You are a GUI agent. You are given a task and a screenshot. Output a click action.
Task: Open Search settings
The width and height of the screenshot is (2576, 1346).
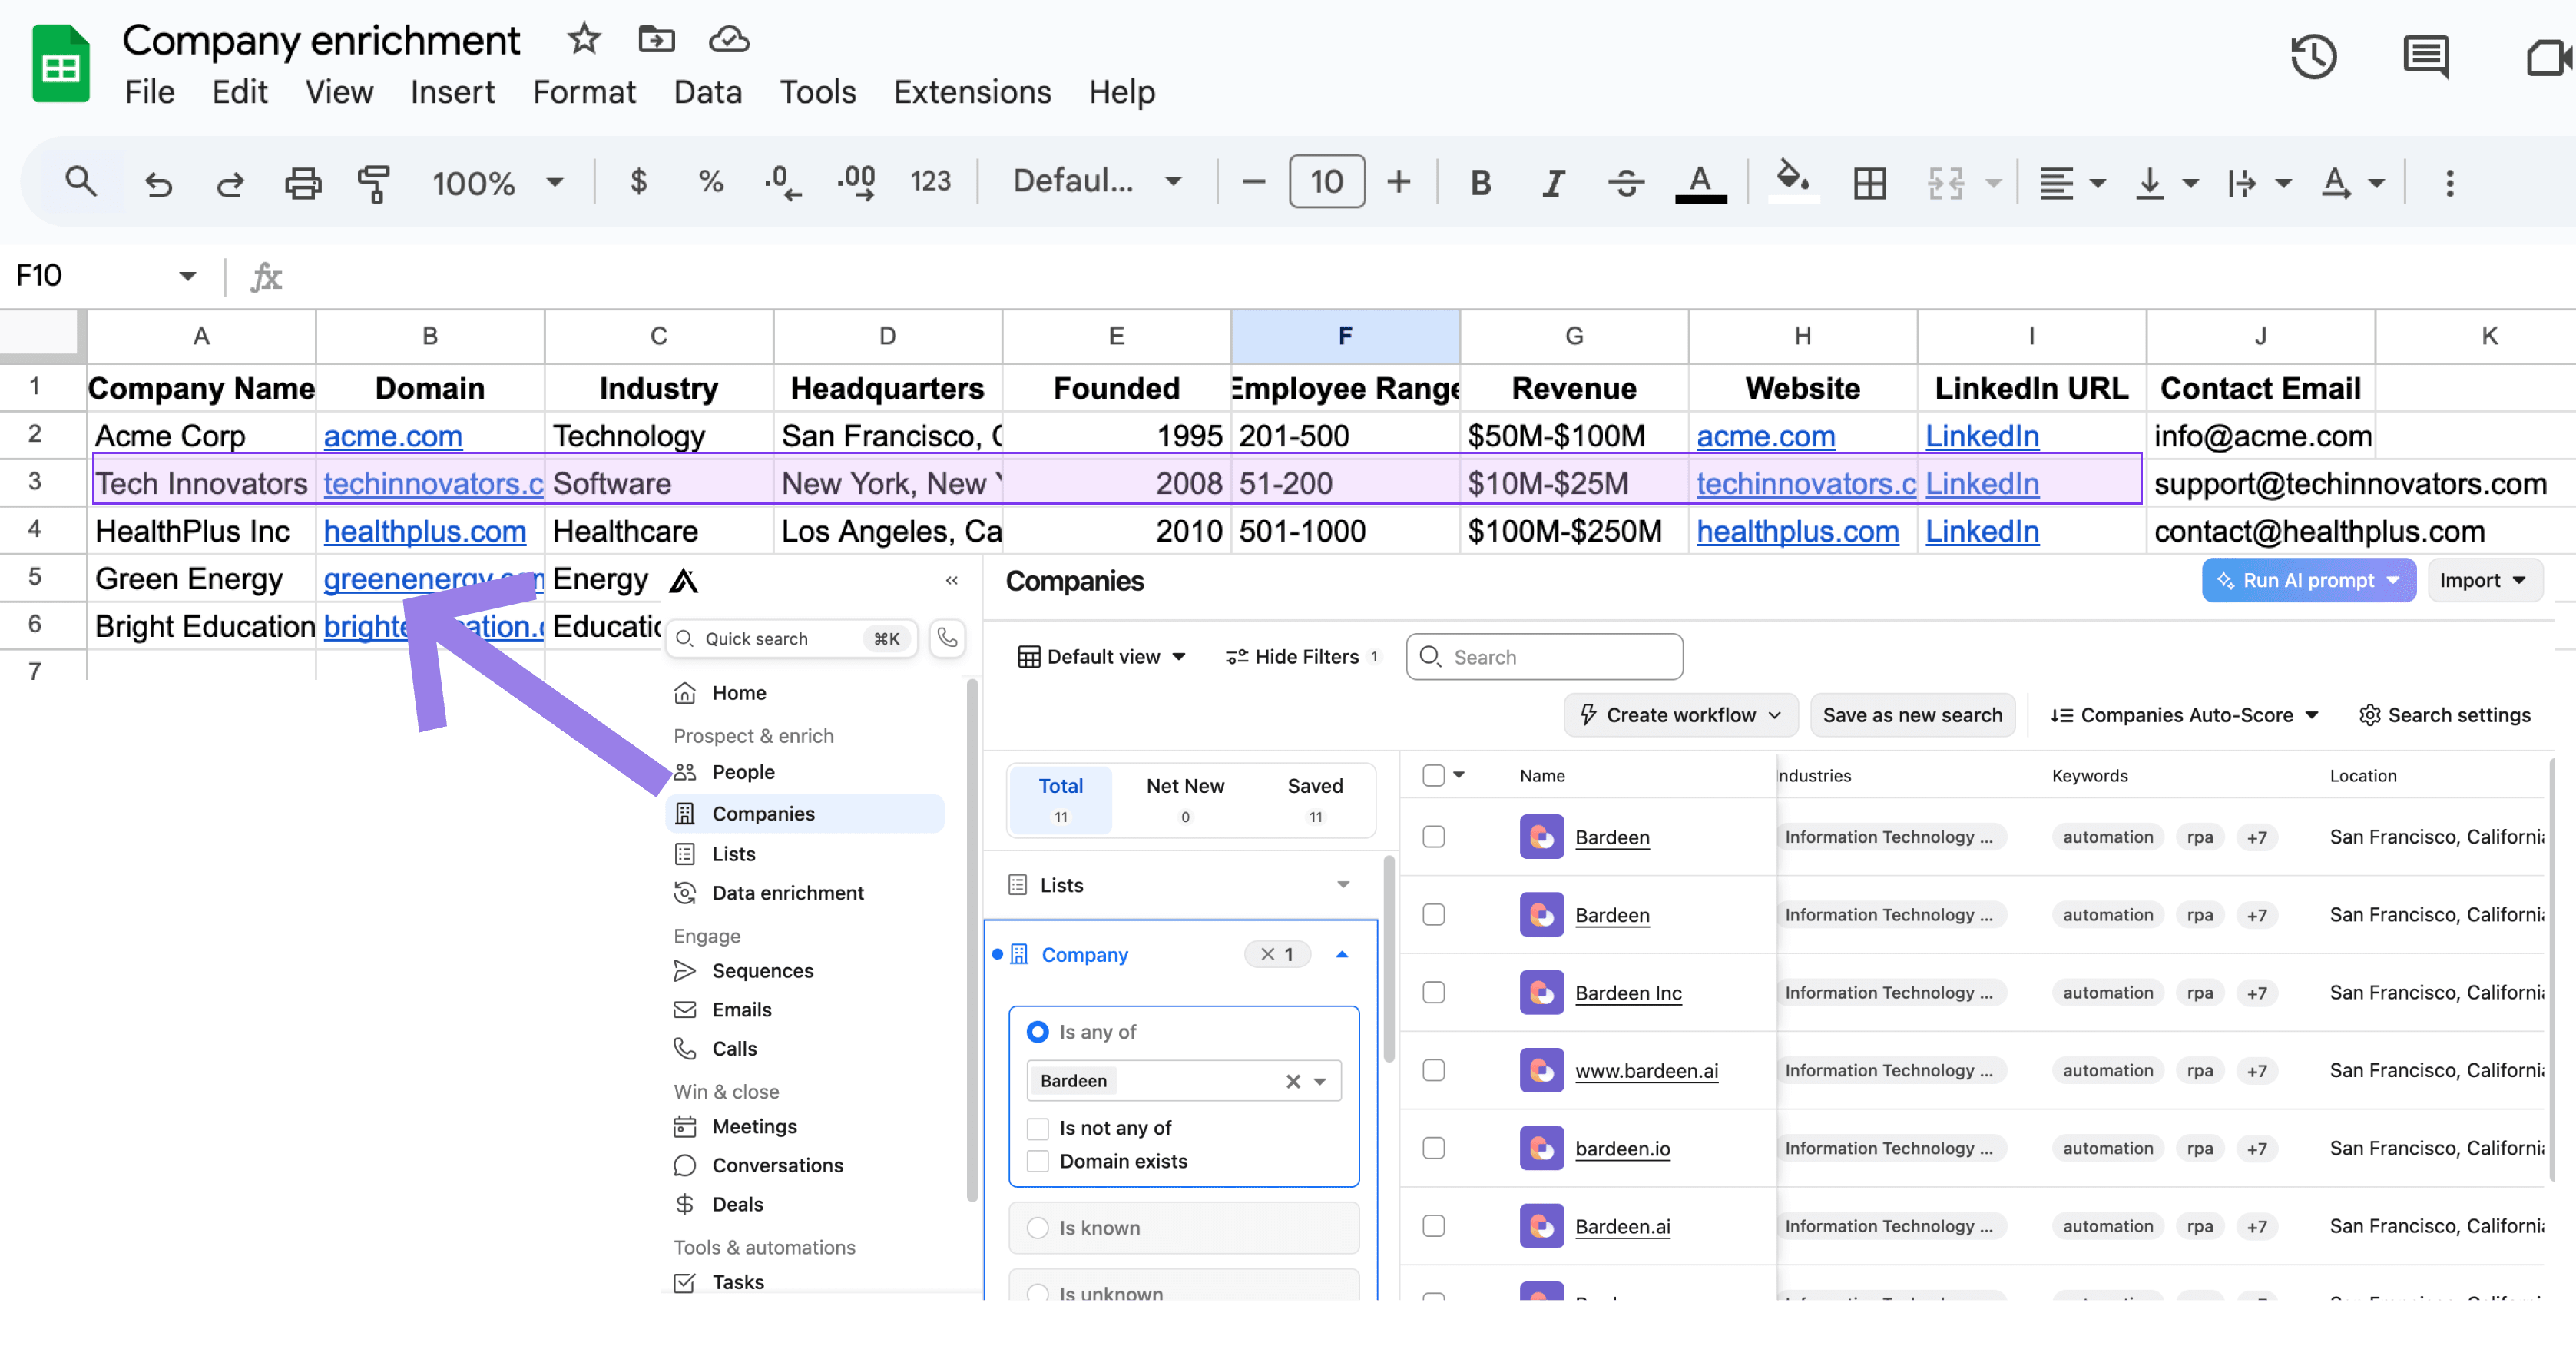(x=2444, y=715)
